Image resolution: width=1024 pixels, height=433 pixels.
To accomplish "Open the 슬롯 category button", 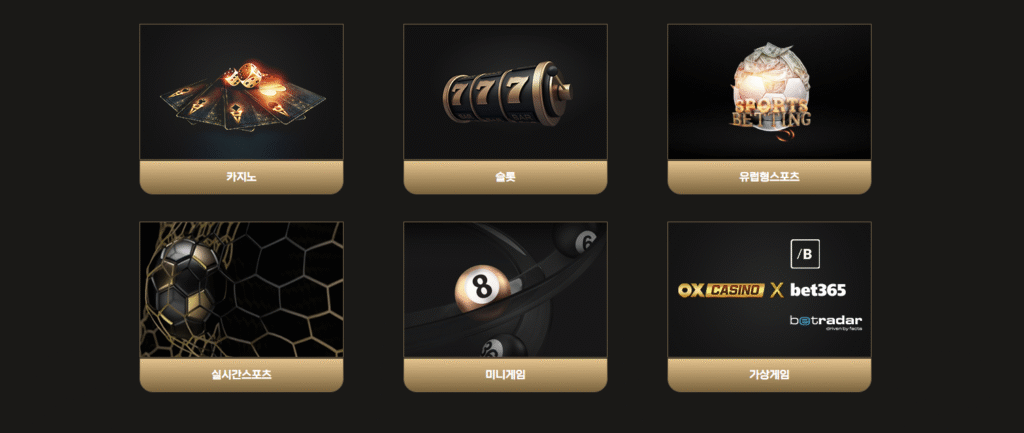I will coord(505,177).
